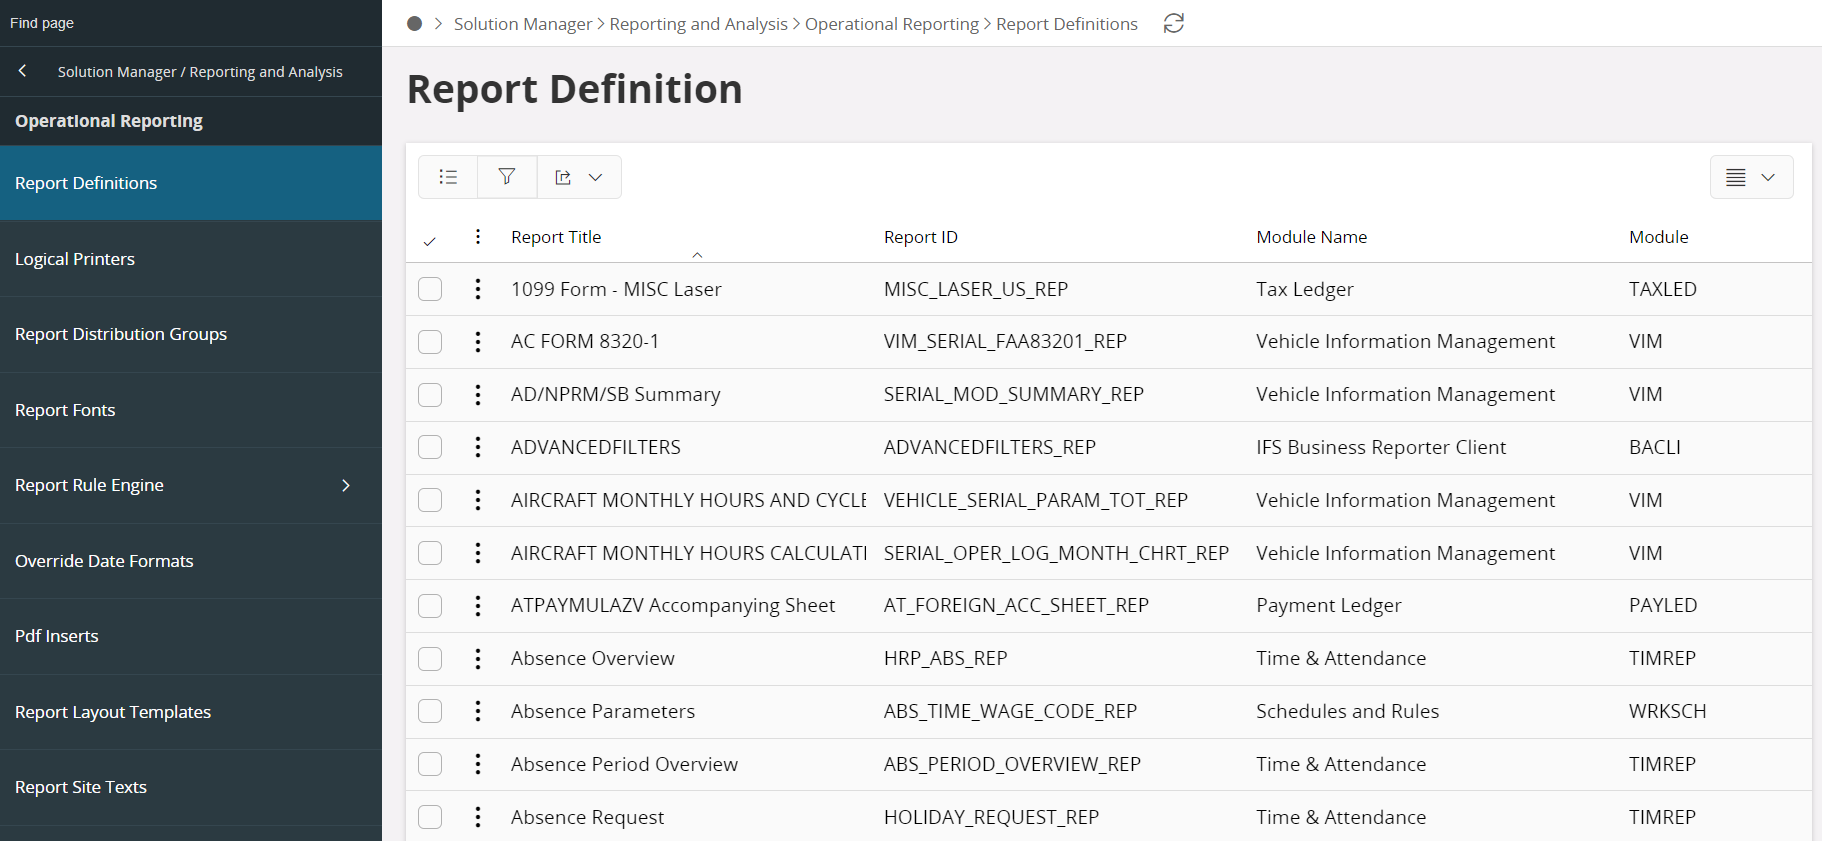Check the ATPAYMULAZV Accompanying Sheet row
This screenshot has height=841, width=1822.
(x=430, y=606)
